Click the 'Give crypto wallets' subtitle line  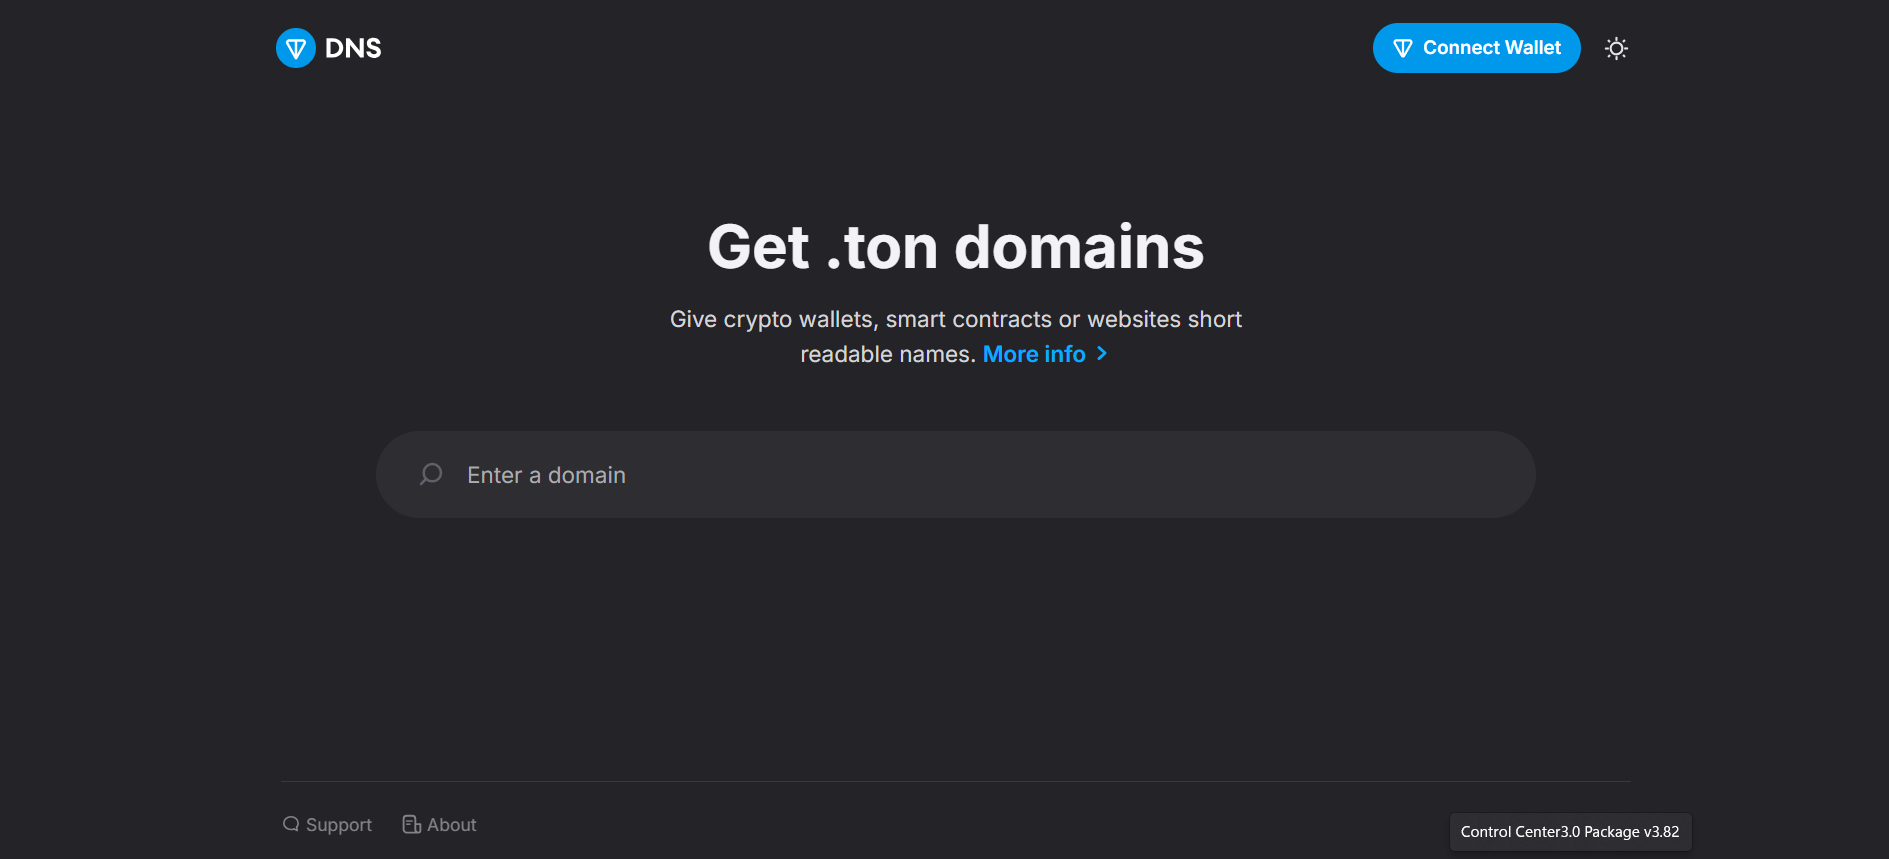pos(955,319)
